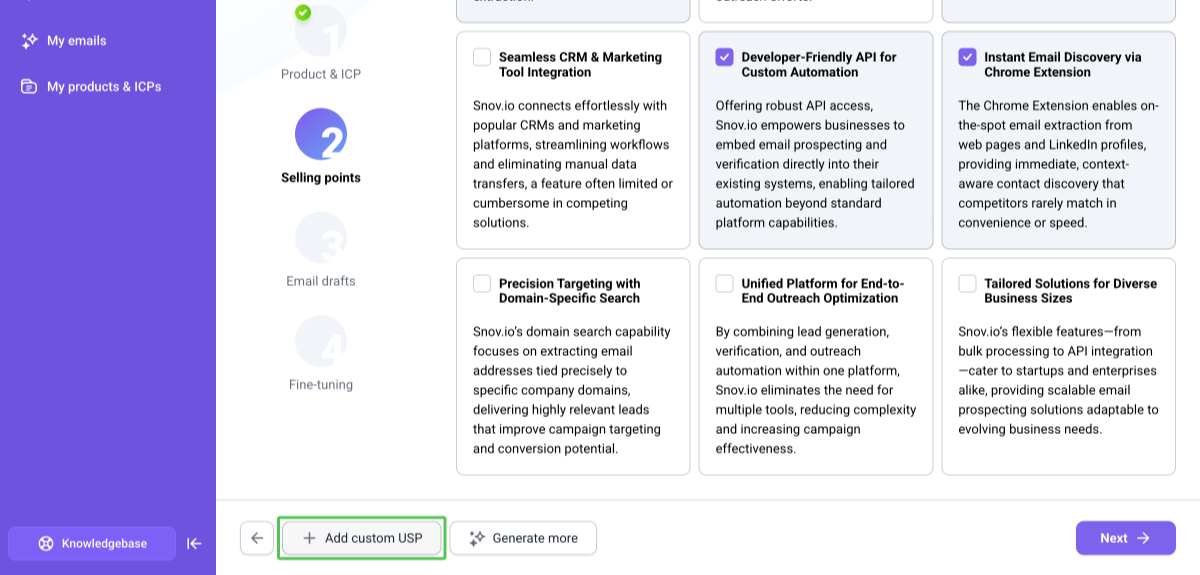Check Precision Targeting with Domain-Specific Search
The image size is (1200, 575).
[482, 283]
